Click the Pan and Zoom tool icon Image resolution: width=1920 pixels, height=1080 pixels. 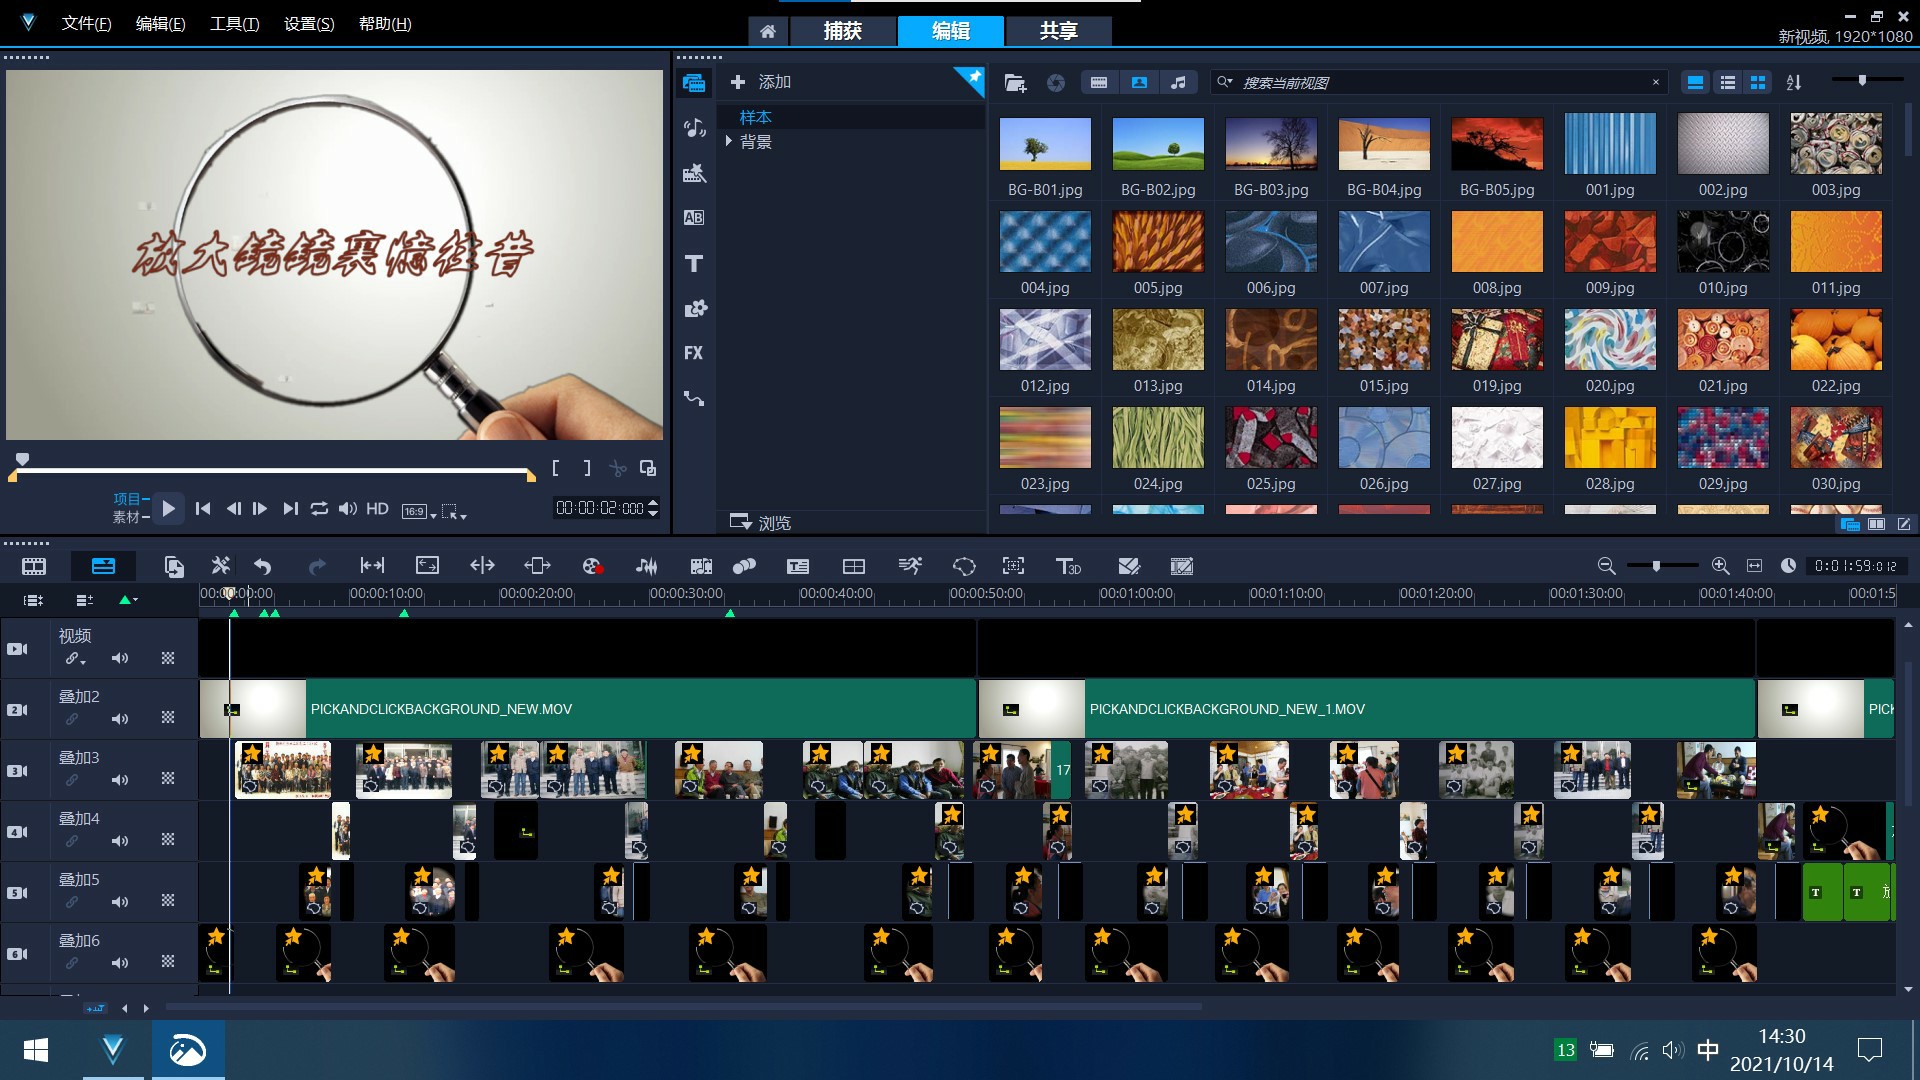pos(1013,566)
